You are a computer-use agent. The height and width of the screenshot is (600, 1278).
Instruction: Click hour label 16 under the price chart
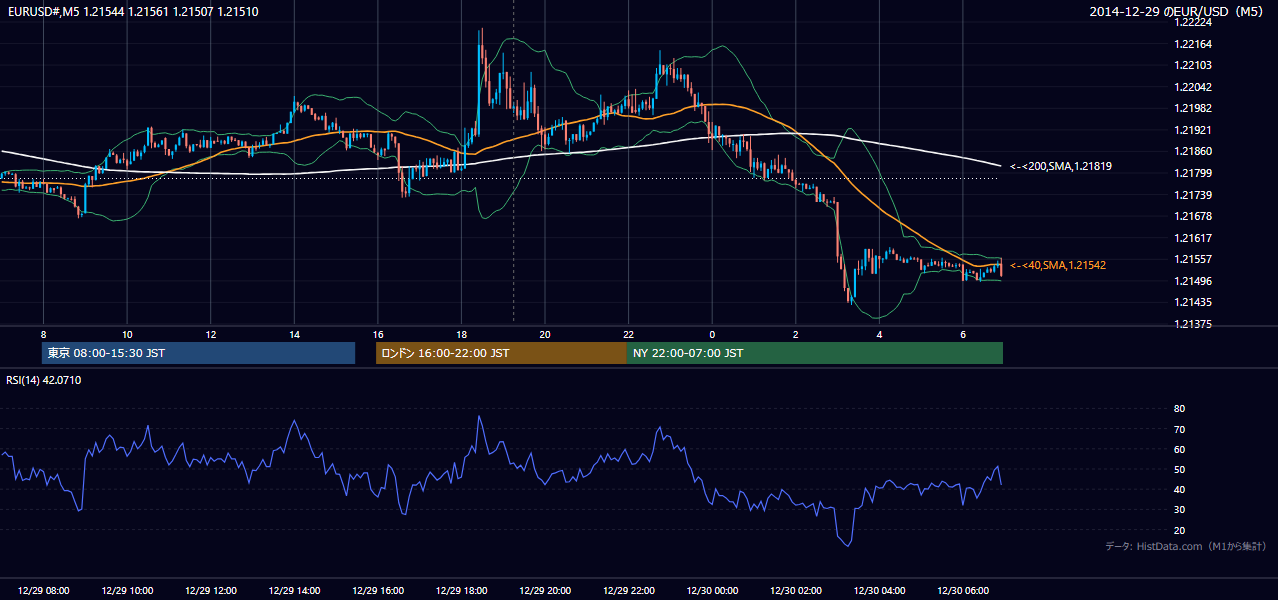[x=378, y=334]
